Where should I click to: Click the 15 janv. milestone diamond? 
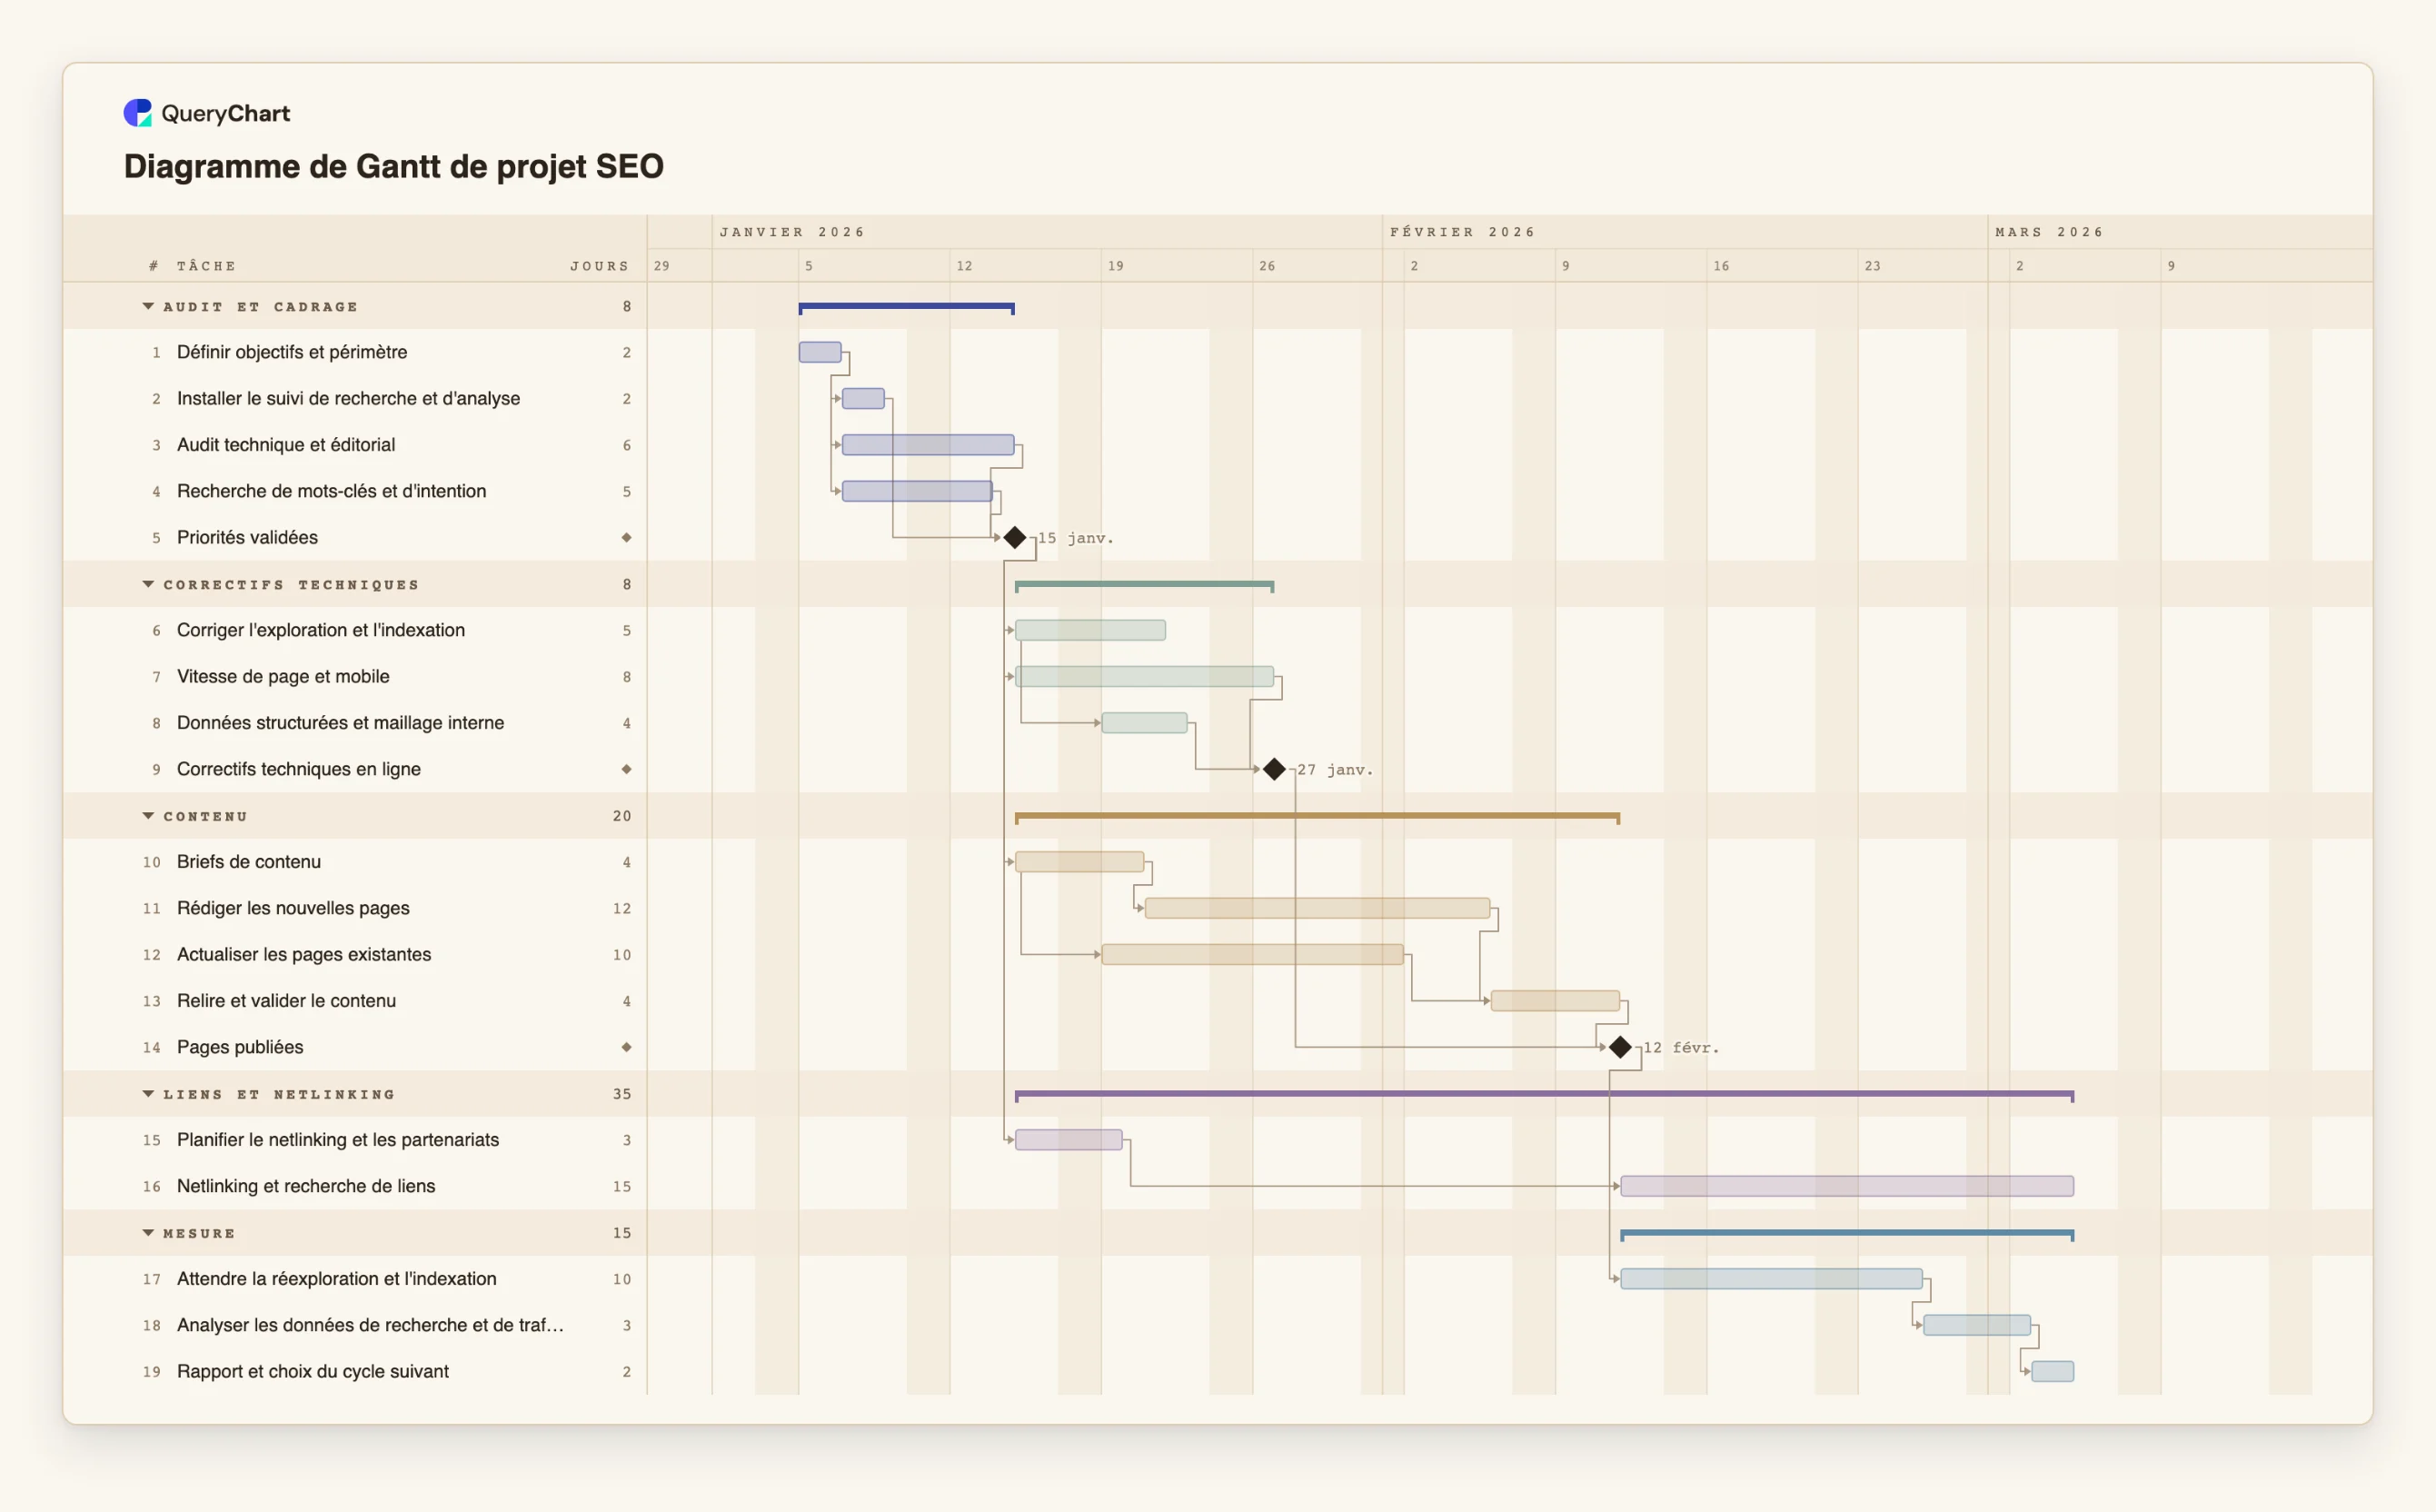click(1015, 538)
